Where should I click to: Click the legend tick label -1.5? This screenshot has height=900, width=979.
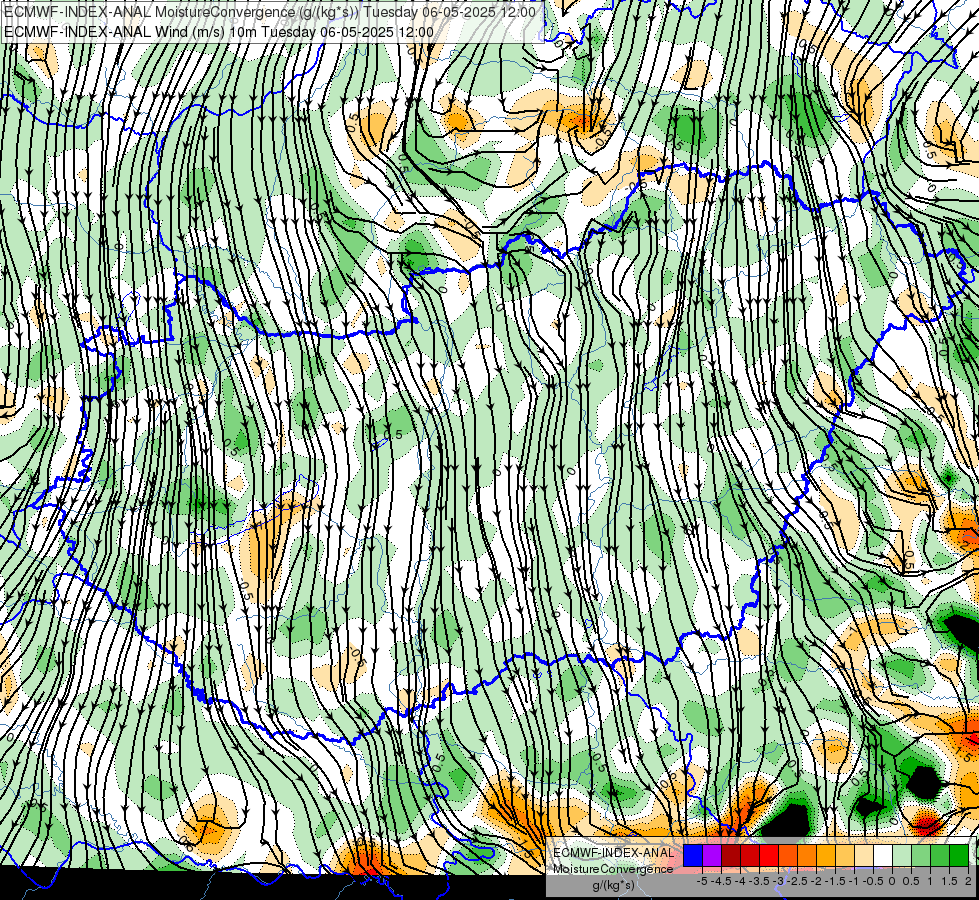835,881
